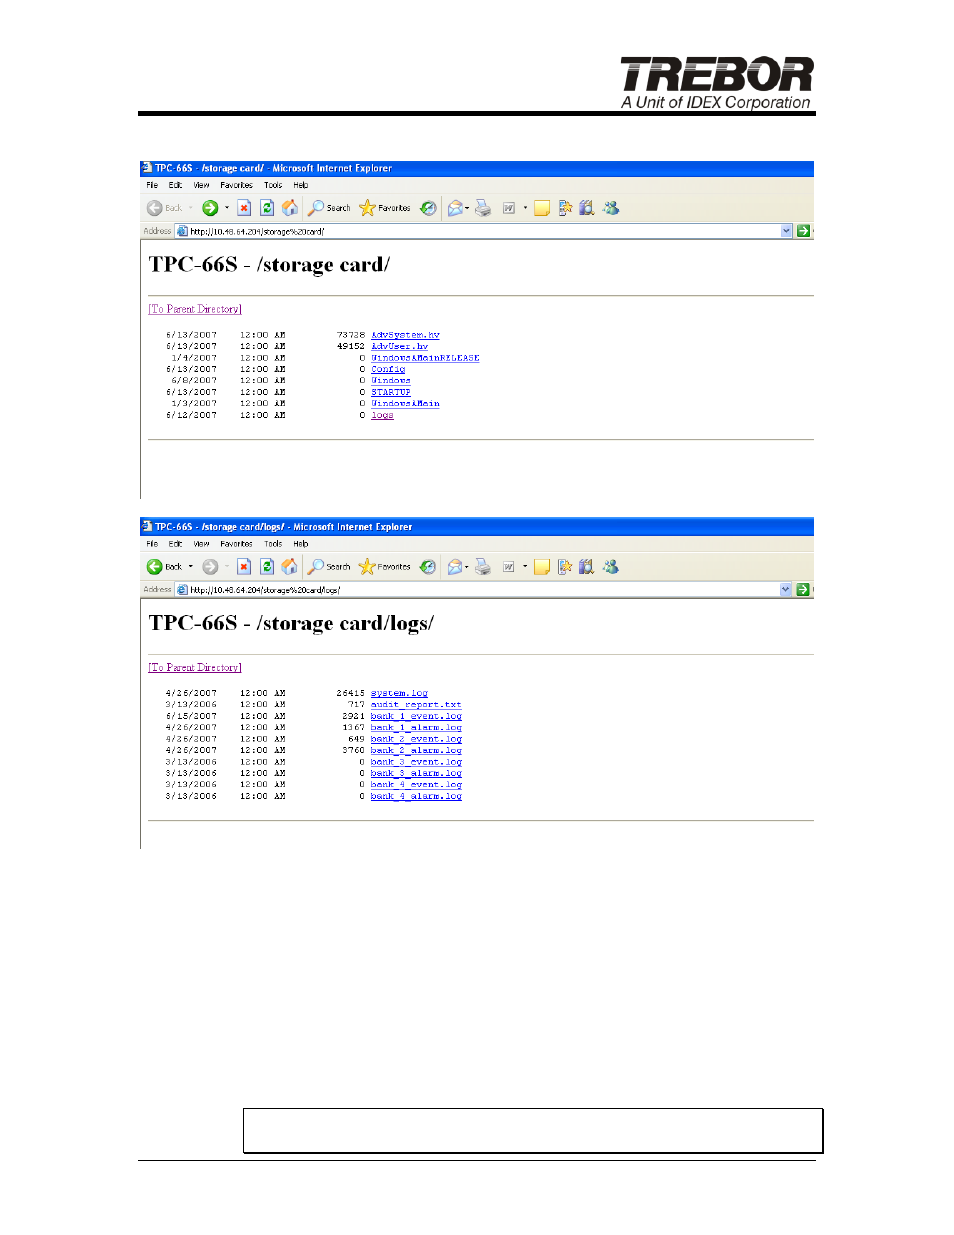Open Search in the logs window toolbar
954x1235 pixels.
tap(329, 567)
